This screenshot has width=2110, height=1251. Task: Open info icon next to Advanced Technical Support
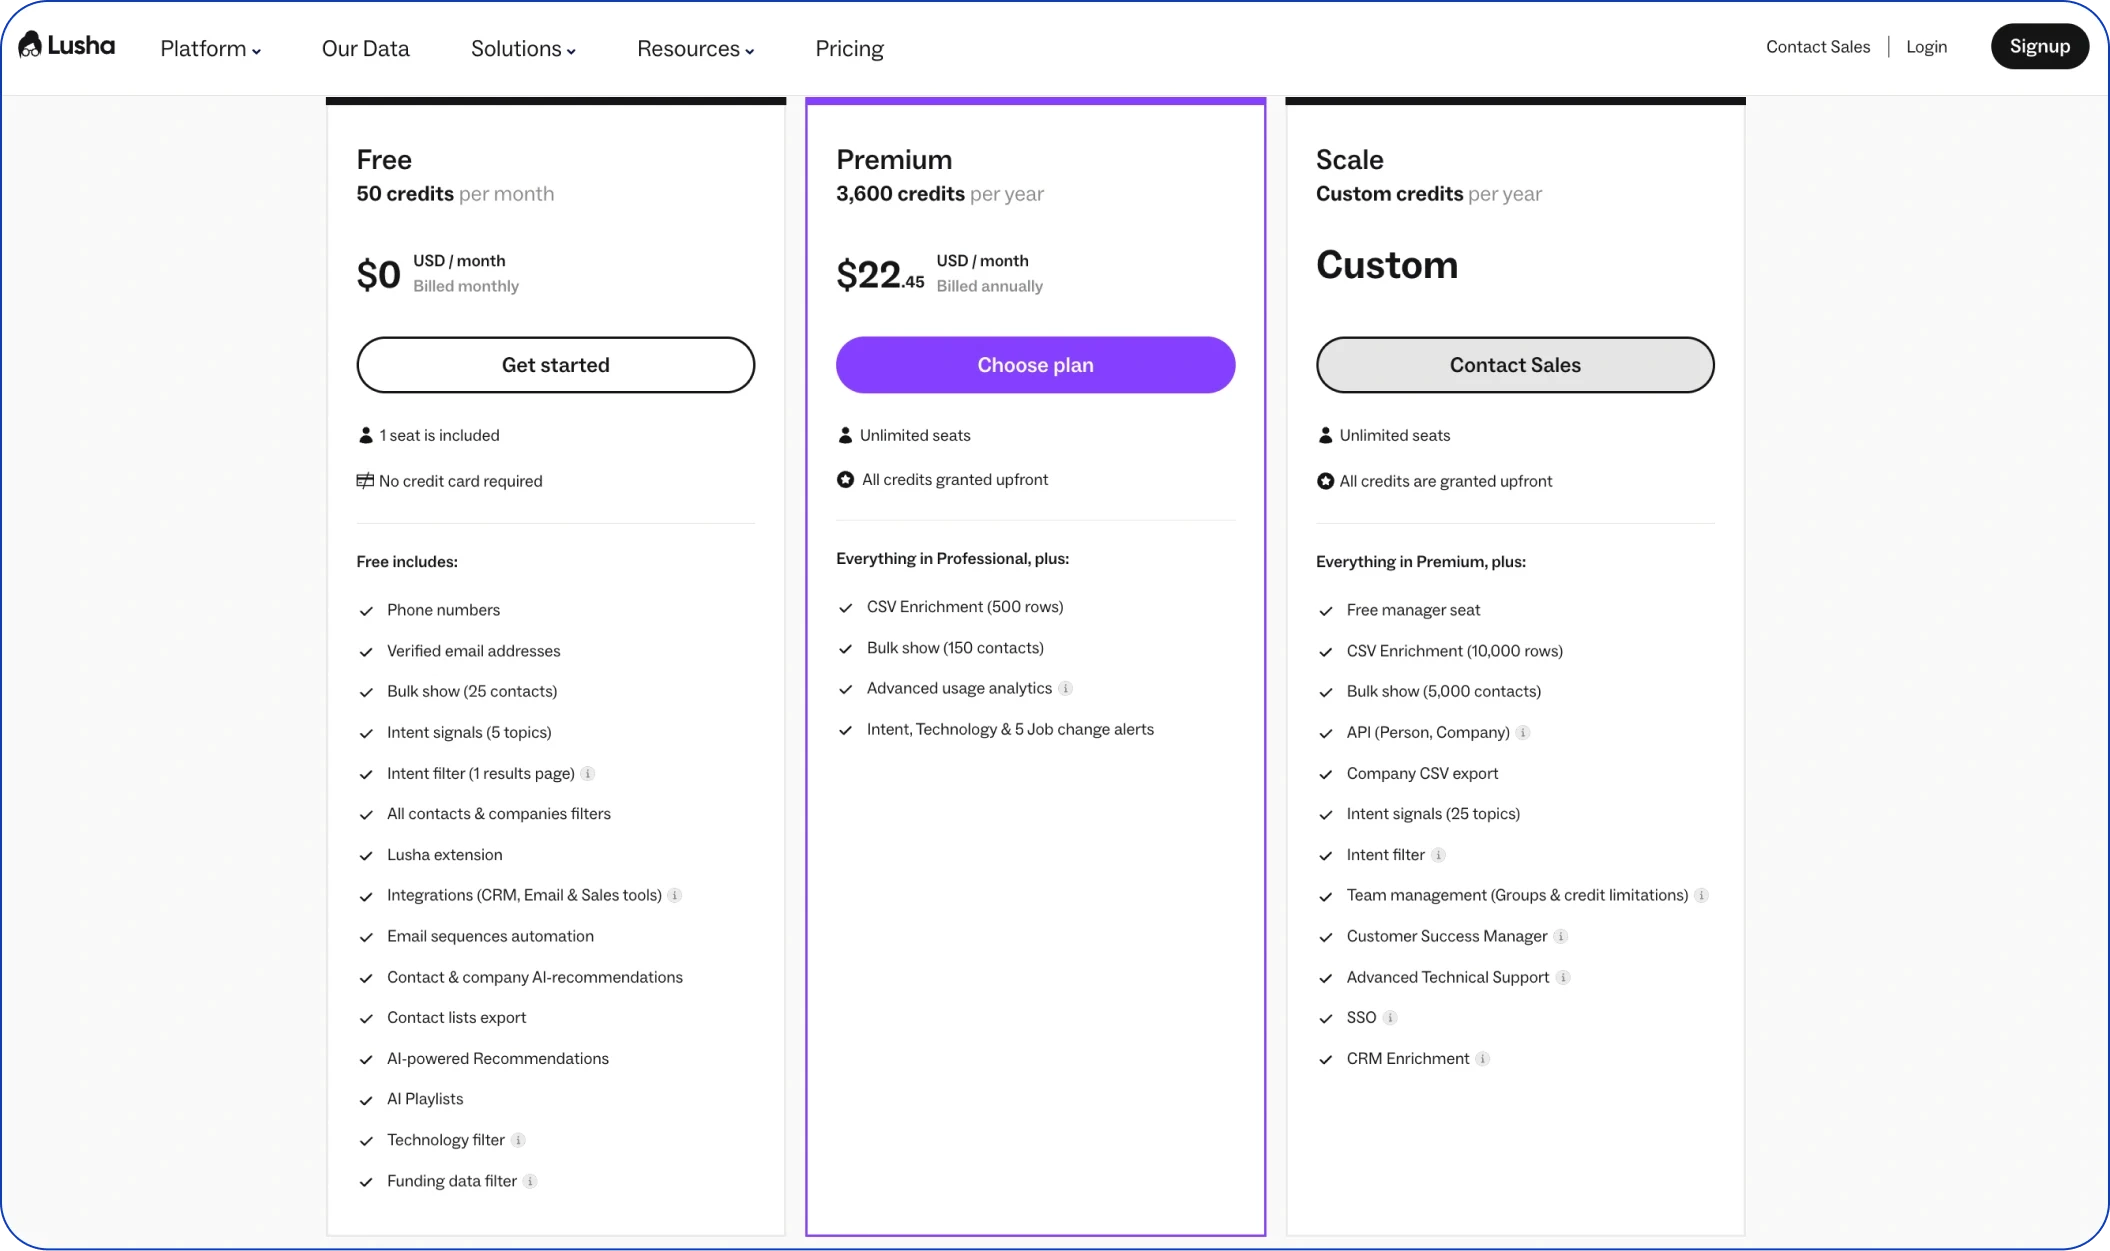(x=1563, y=978)
